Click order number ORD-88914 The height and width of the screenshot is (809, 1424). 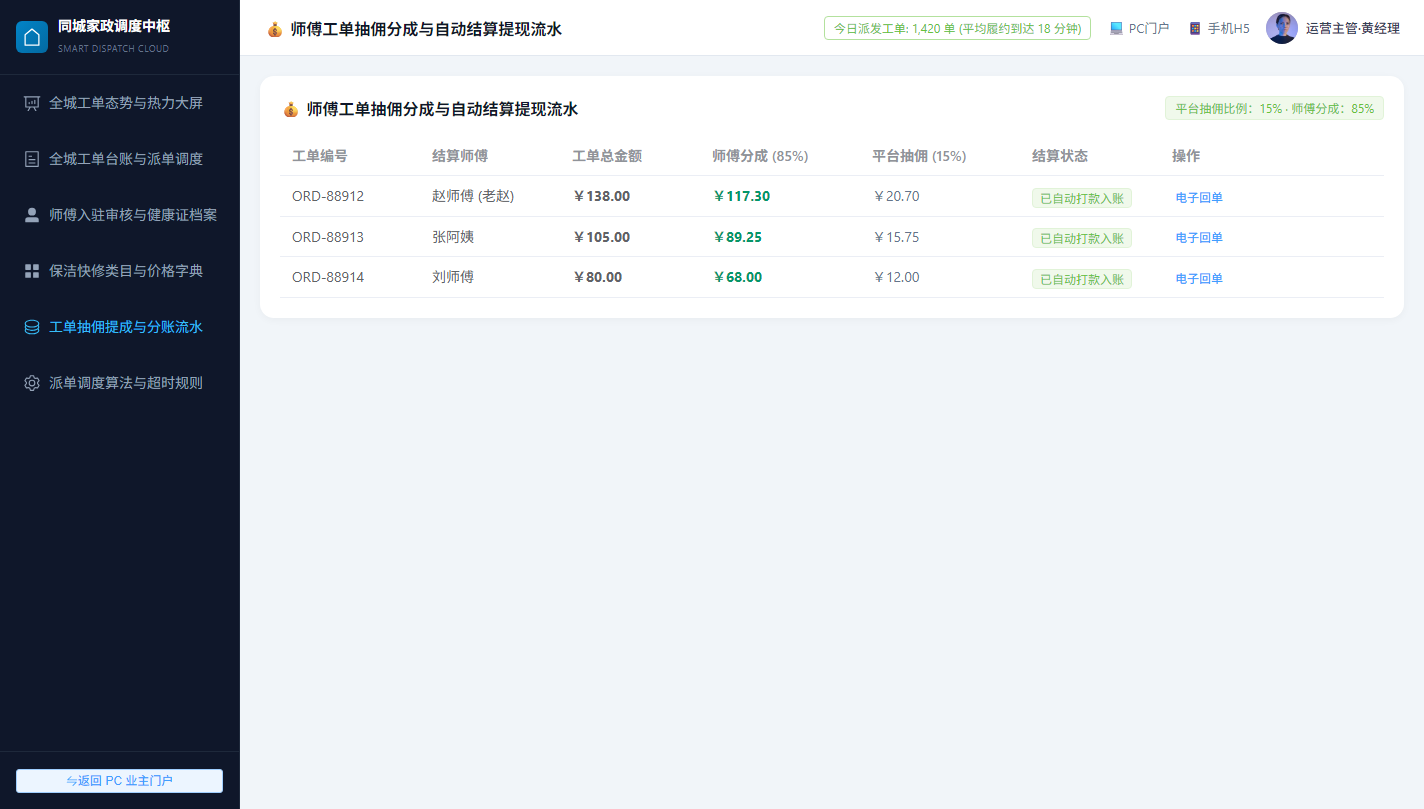pos(328,277)
